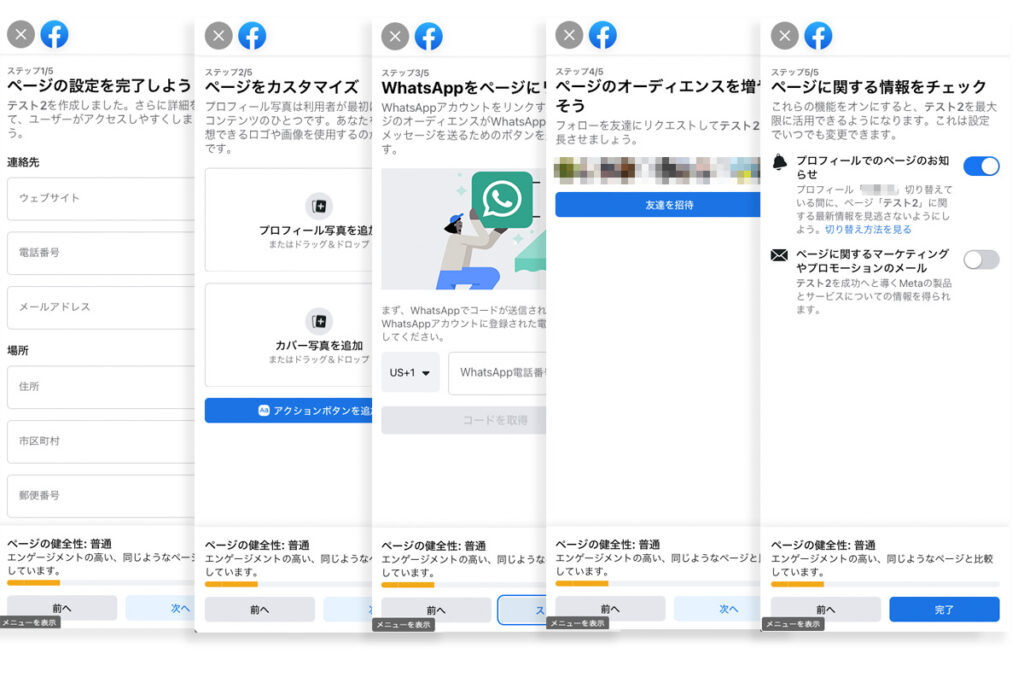The image size is (1024, 683).
Task: Click the heading ページをカスタマイズ
Action: (x=282, y=87)
